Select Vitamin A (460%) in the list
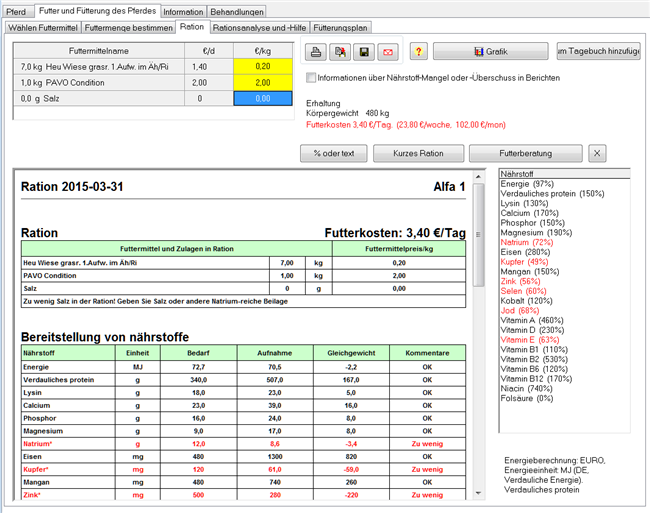 point(532,320)
